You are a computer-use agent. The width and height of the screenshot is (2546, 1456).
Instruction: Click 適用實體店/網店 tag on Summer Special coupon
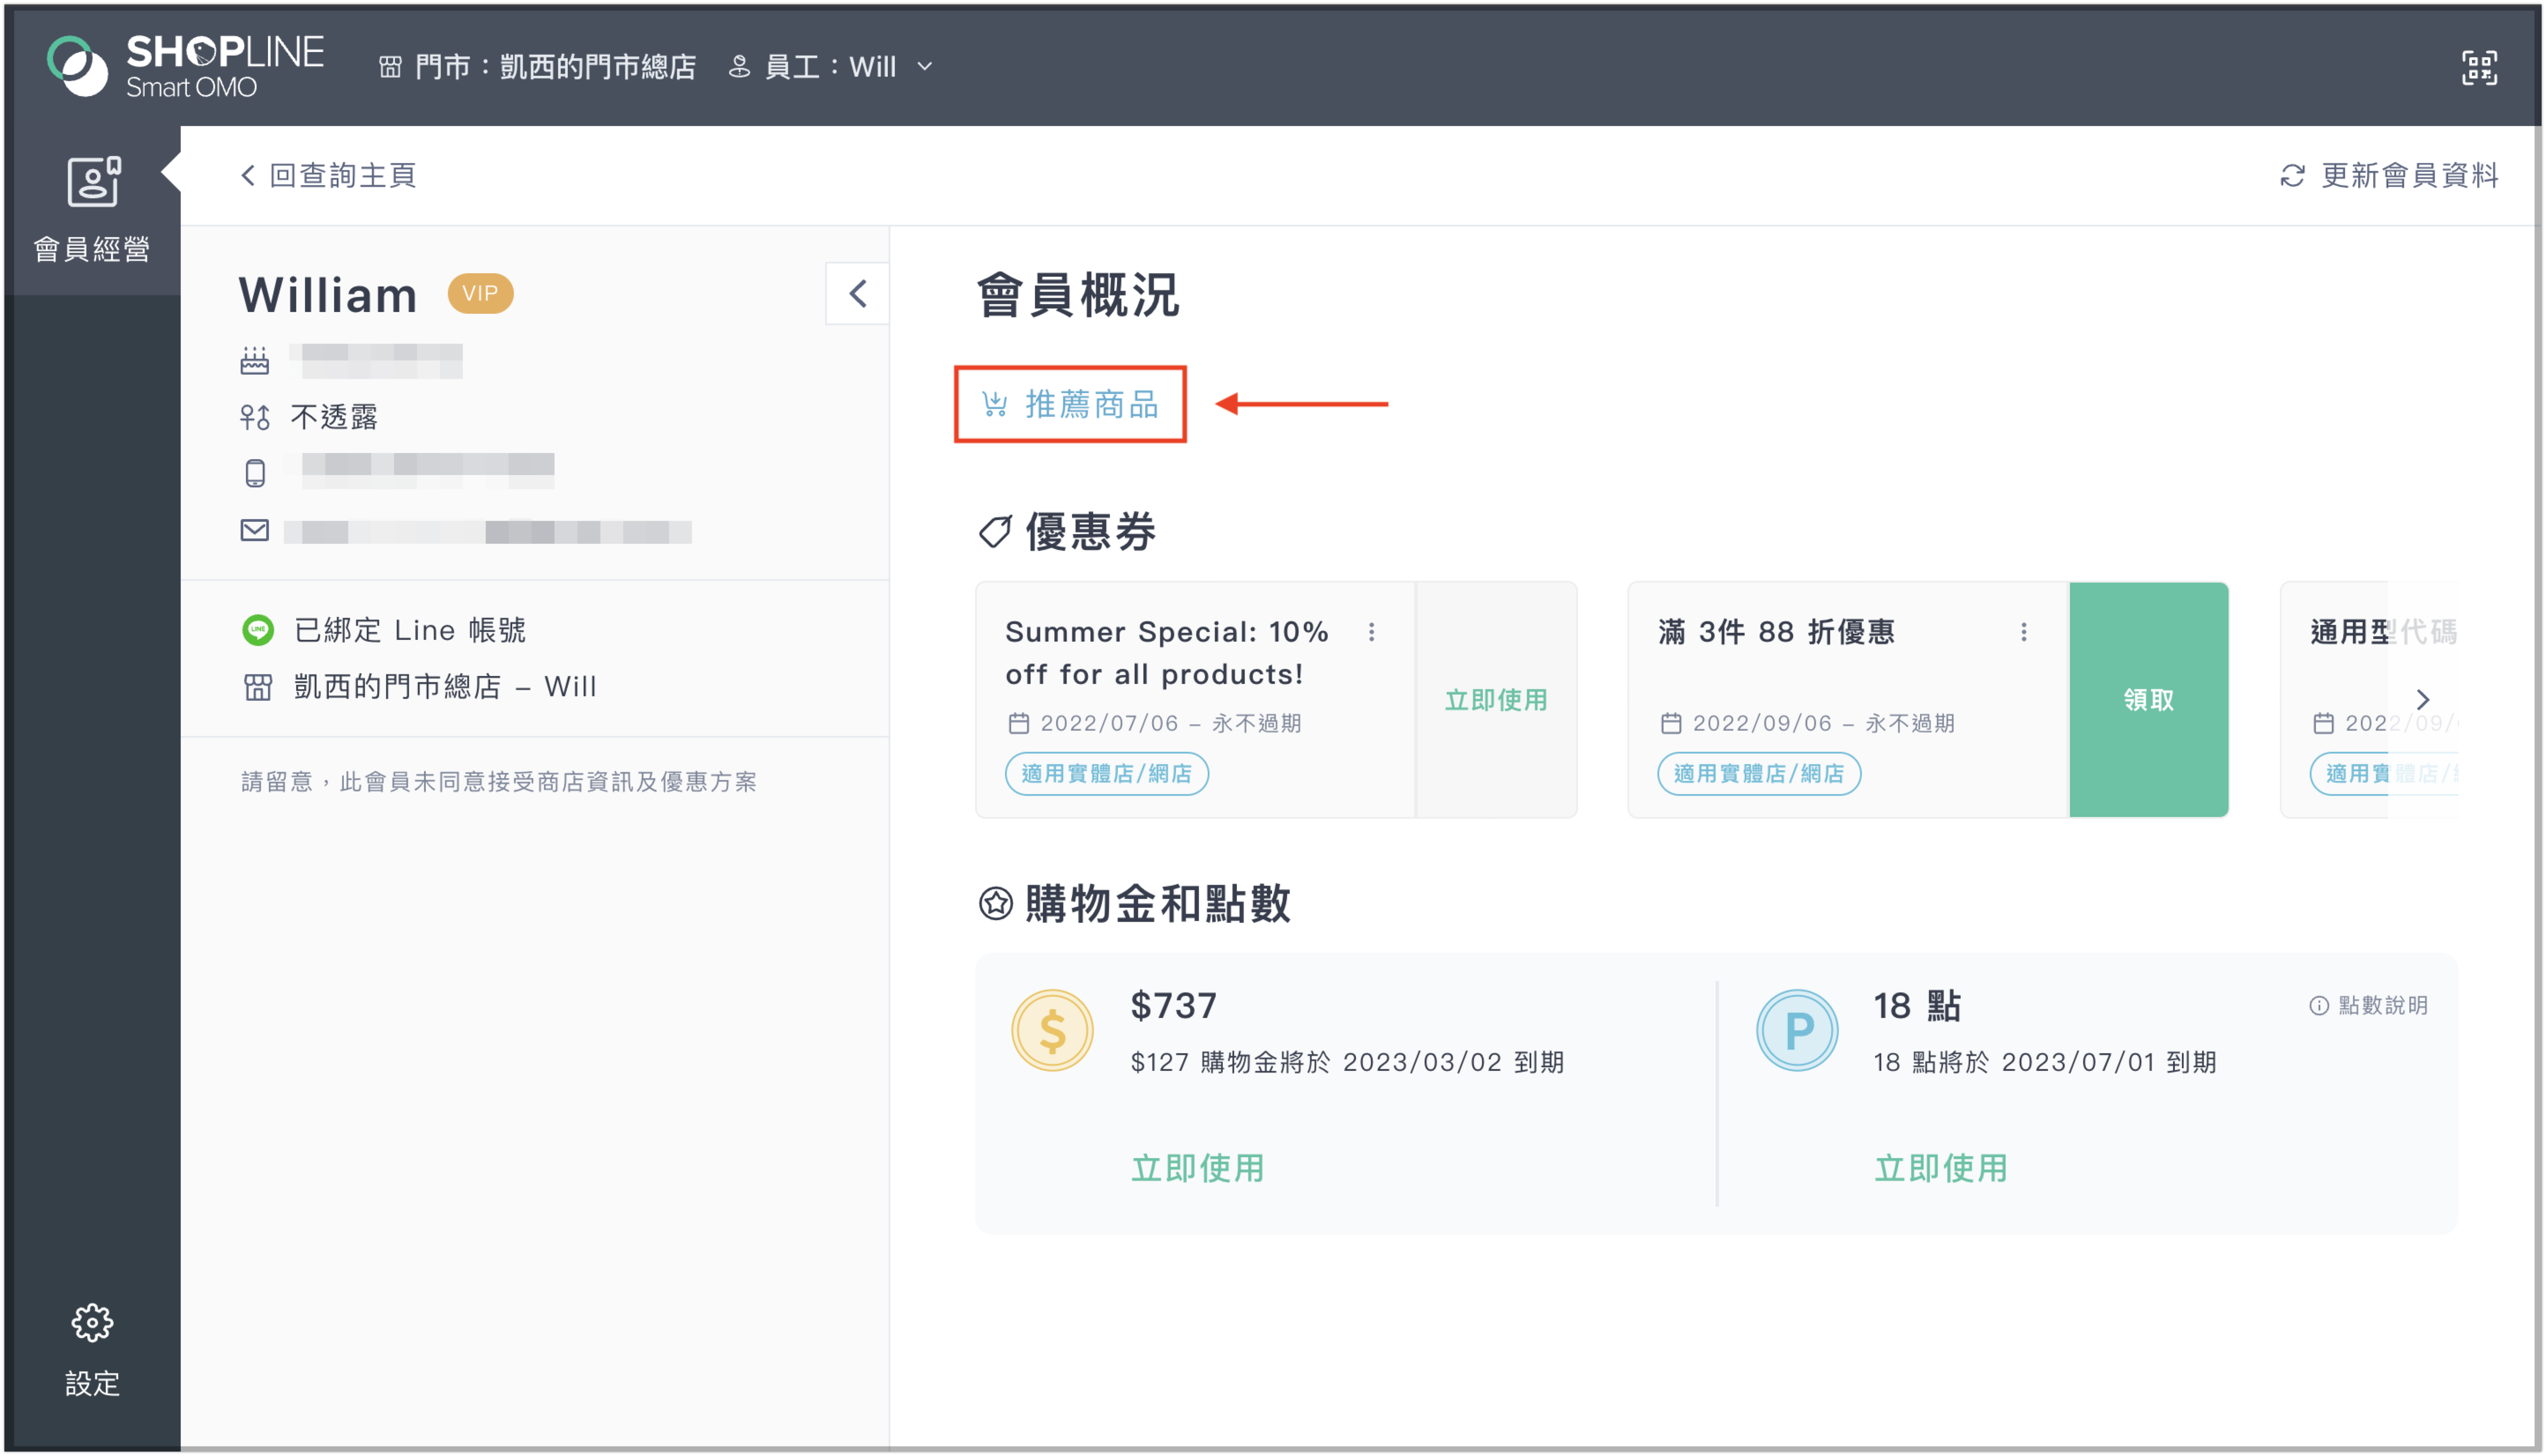tap(1106, 774)
